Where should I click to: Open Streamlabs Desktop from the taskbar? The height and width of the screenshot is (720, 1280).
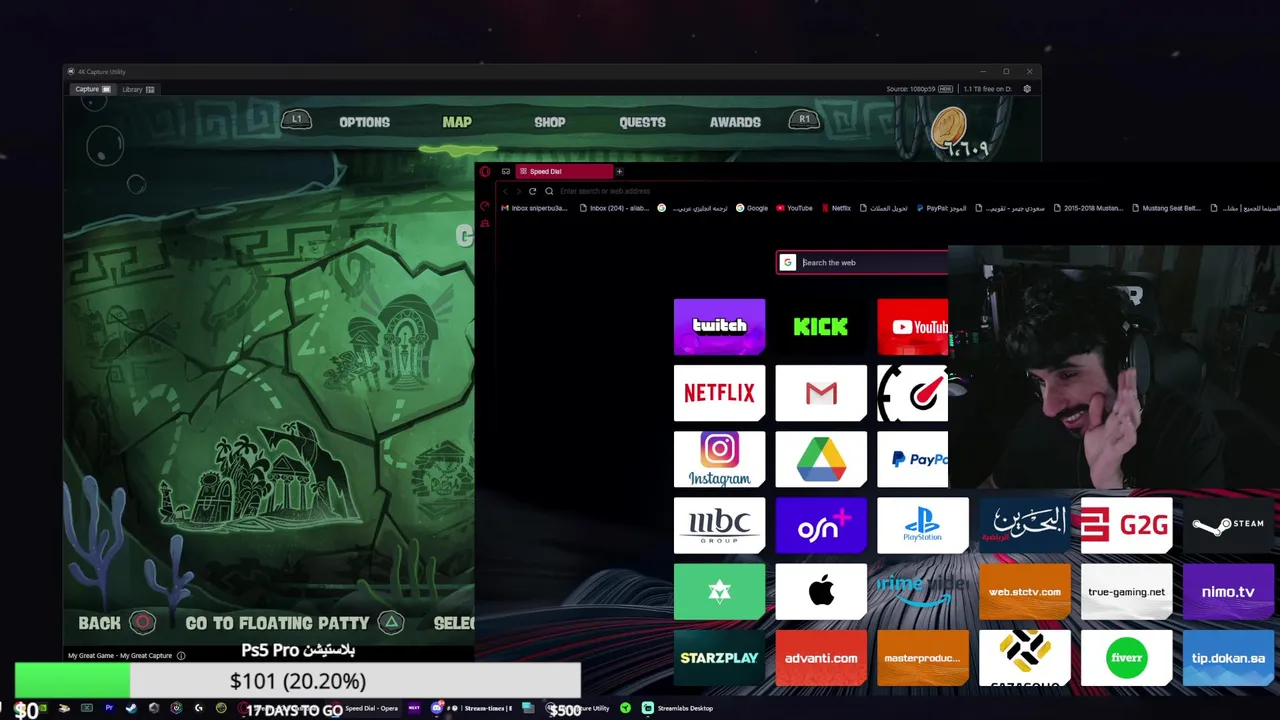pos(678,708)
